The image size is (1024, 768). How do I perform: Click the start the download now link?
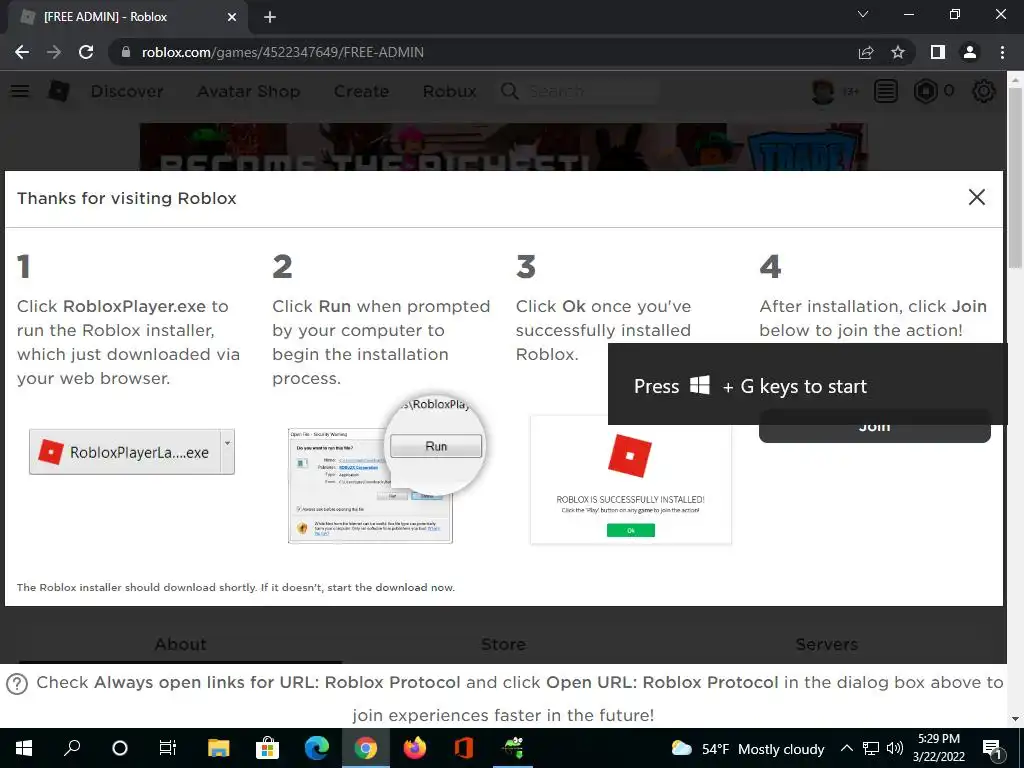tap(390, 587)
